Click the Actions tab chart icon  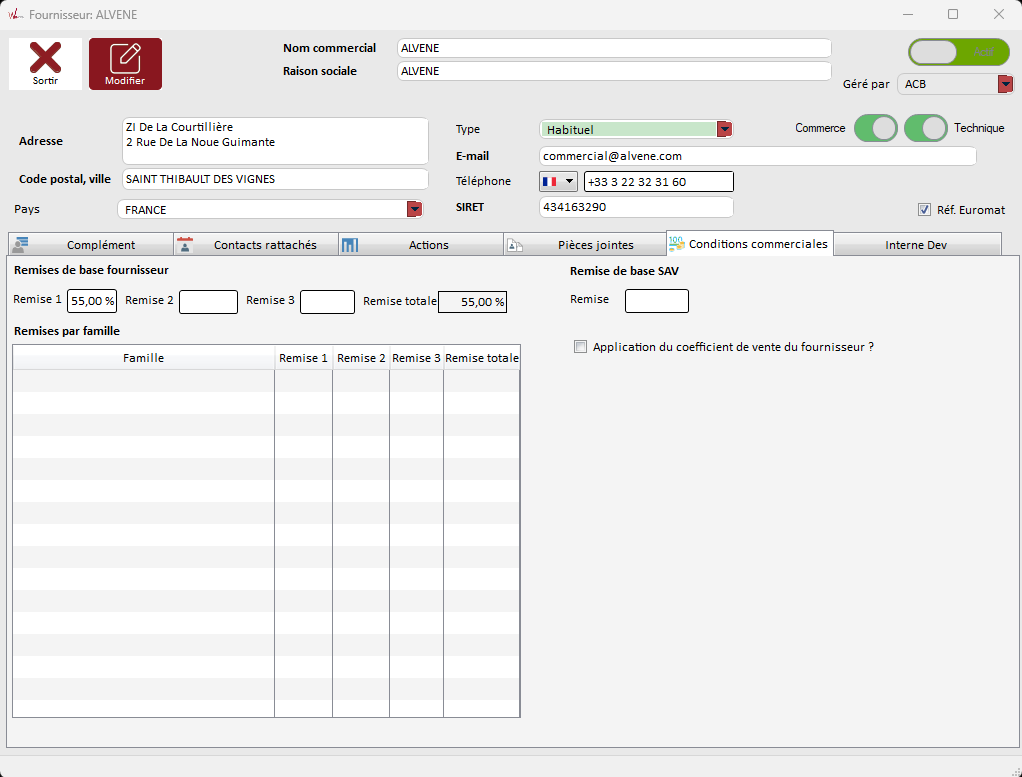[350, 245]
